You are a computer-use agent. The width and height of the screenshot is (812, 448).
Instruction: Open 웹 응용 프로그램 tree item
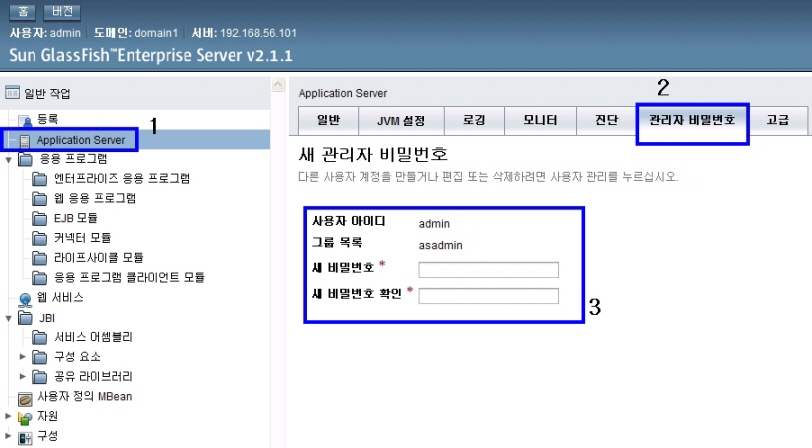click(x=95, y=198)
